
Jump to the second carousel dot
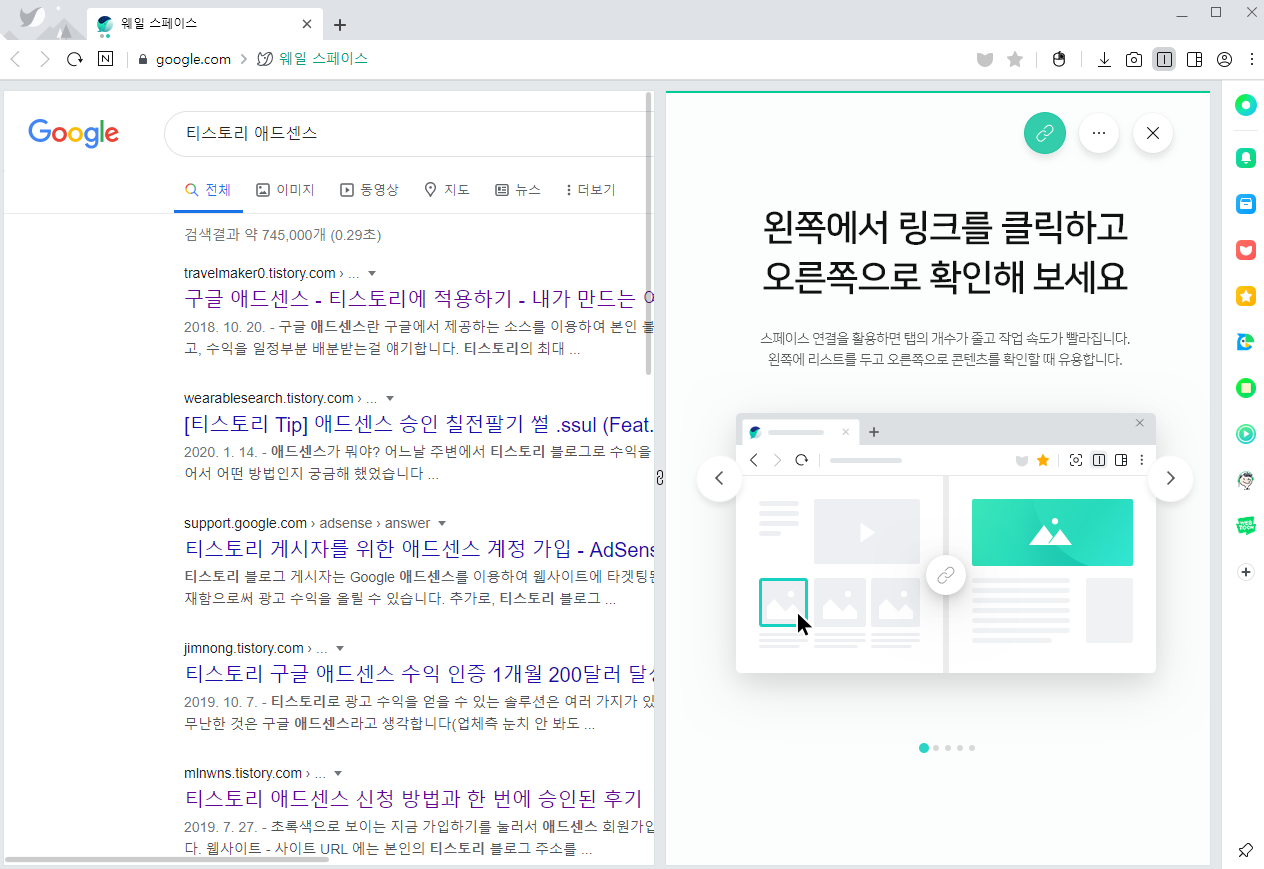[936, 748]
